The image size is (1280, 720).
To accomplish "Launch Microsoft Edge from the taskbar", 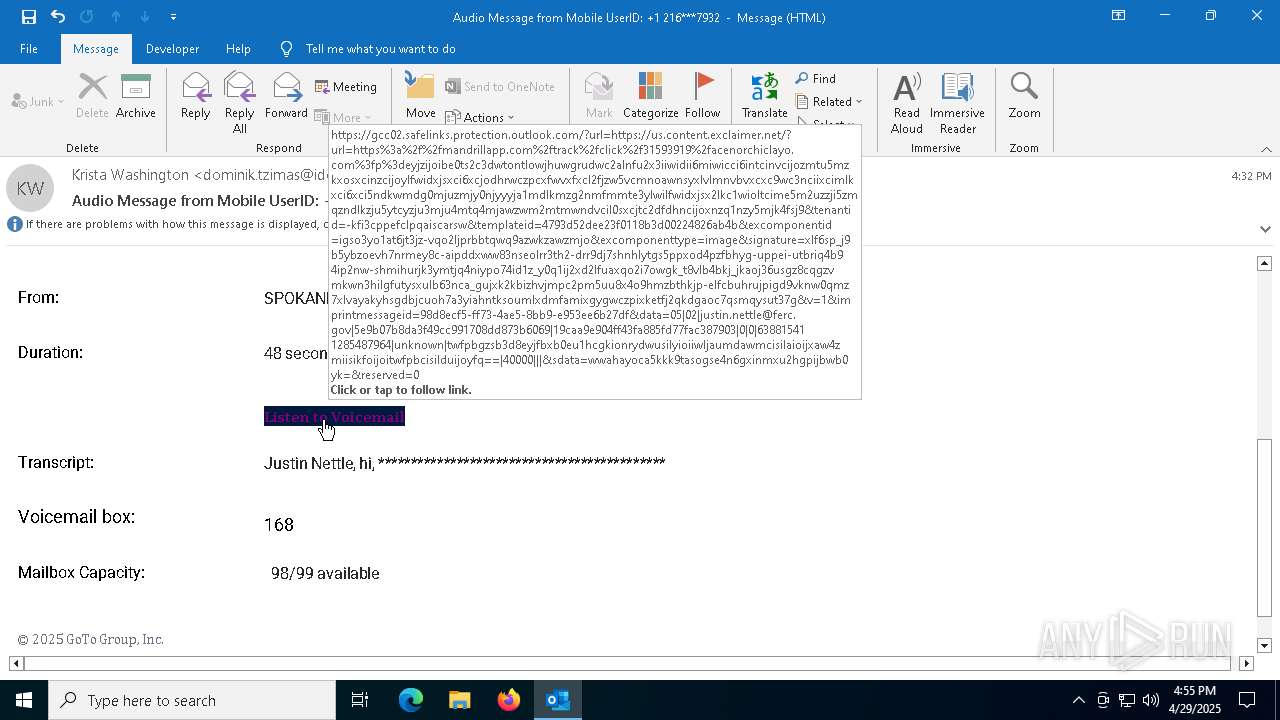I will coord(411,700).
